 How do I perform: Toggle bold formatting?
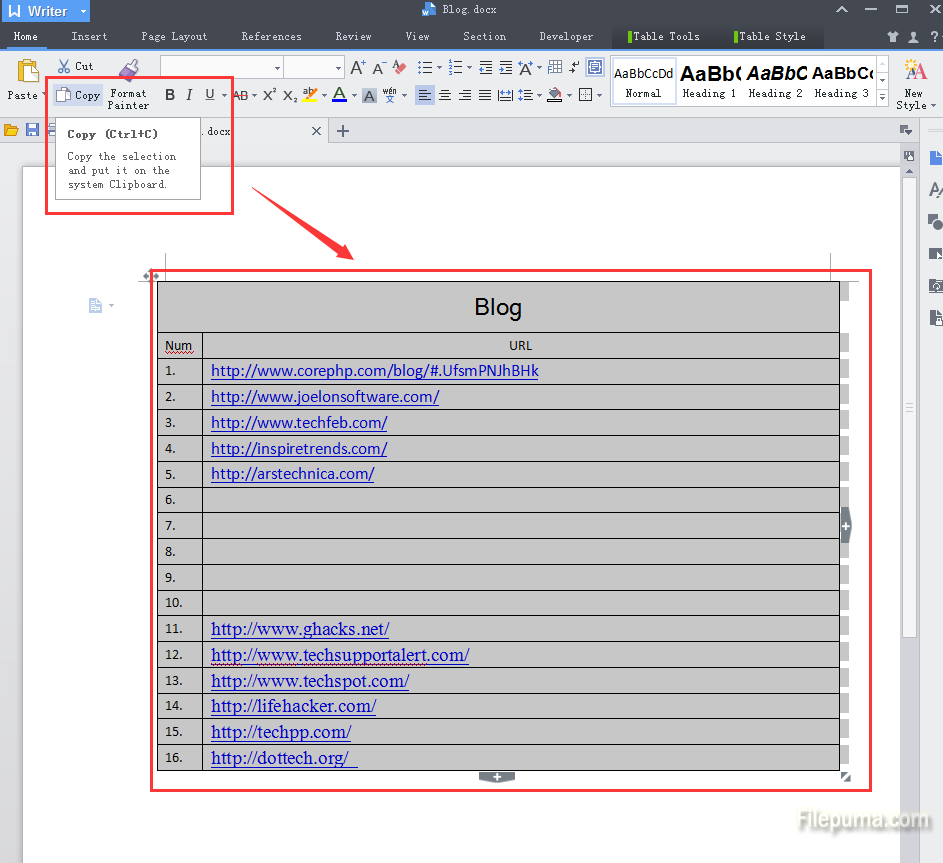(170, 95)
